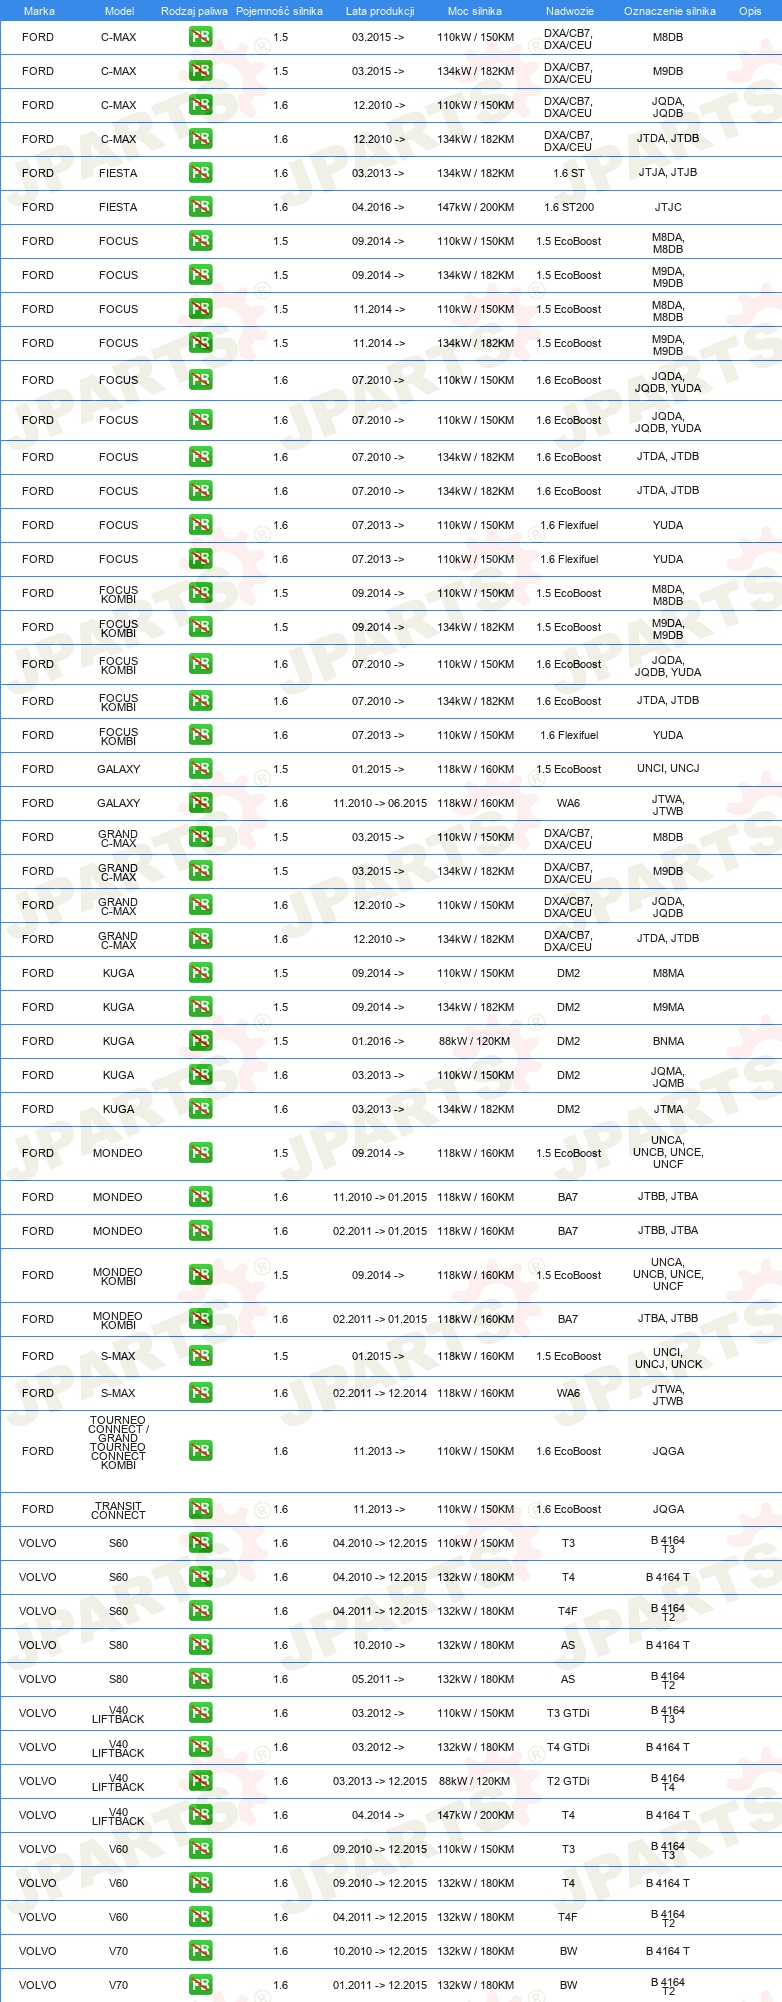Click fuel icon in S-MAX 1.6 WA6 row
The height and width of the screenshot is (2002, 782).
[200, 1393]
